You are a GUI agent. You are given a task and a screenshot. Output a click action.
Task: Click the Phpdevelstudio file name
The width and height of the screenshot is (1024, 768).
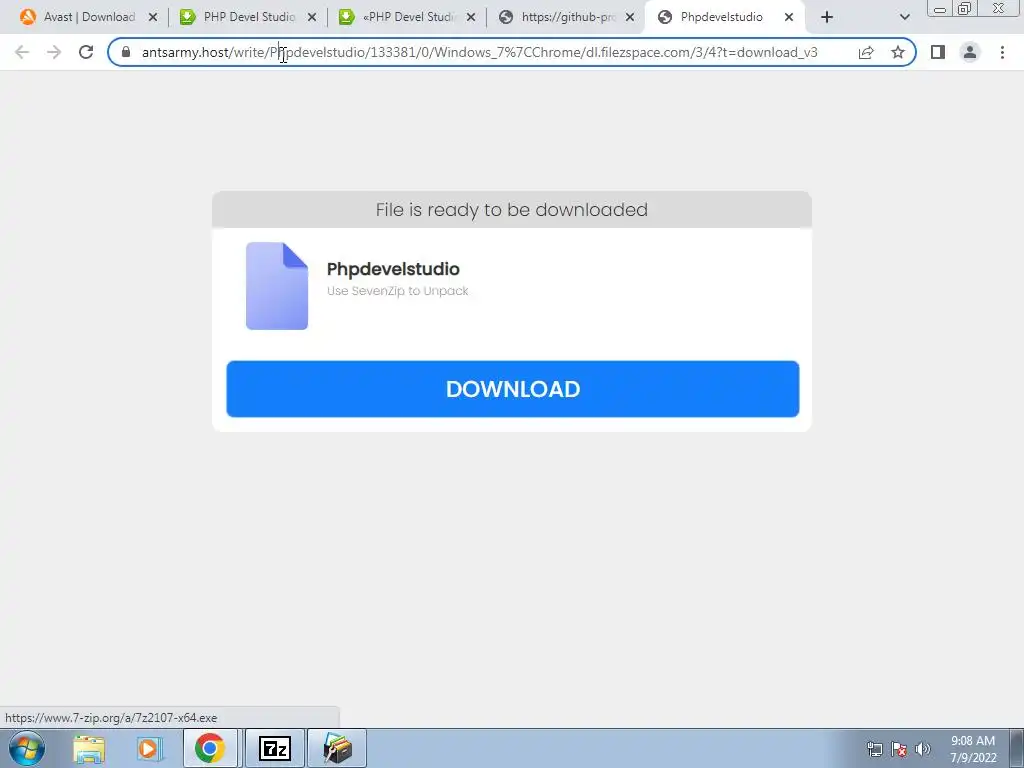[393, 269]
